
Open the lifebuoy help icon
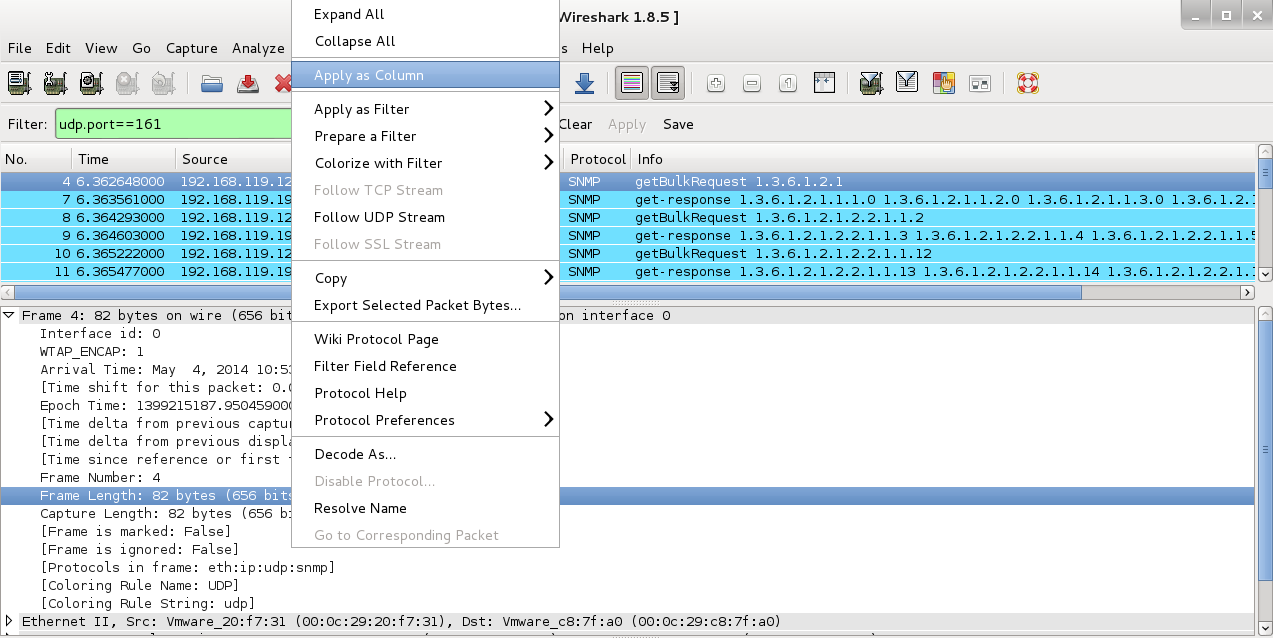[x=1028, y=83]
